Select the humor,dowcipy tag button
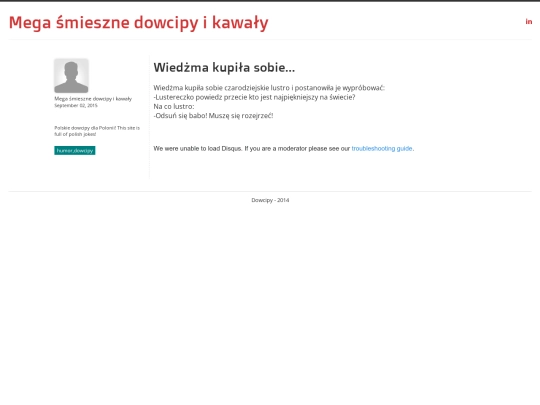The image size is (540, 405). pos(75,150)
